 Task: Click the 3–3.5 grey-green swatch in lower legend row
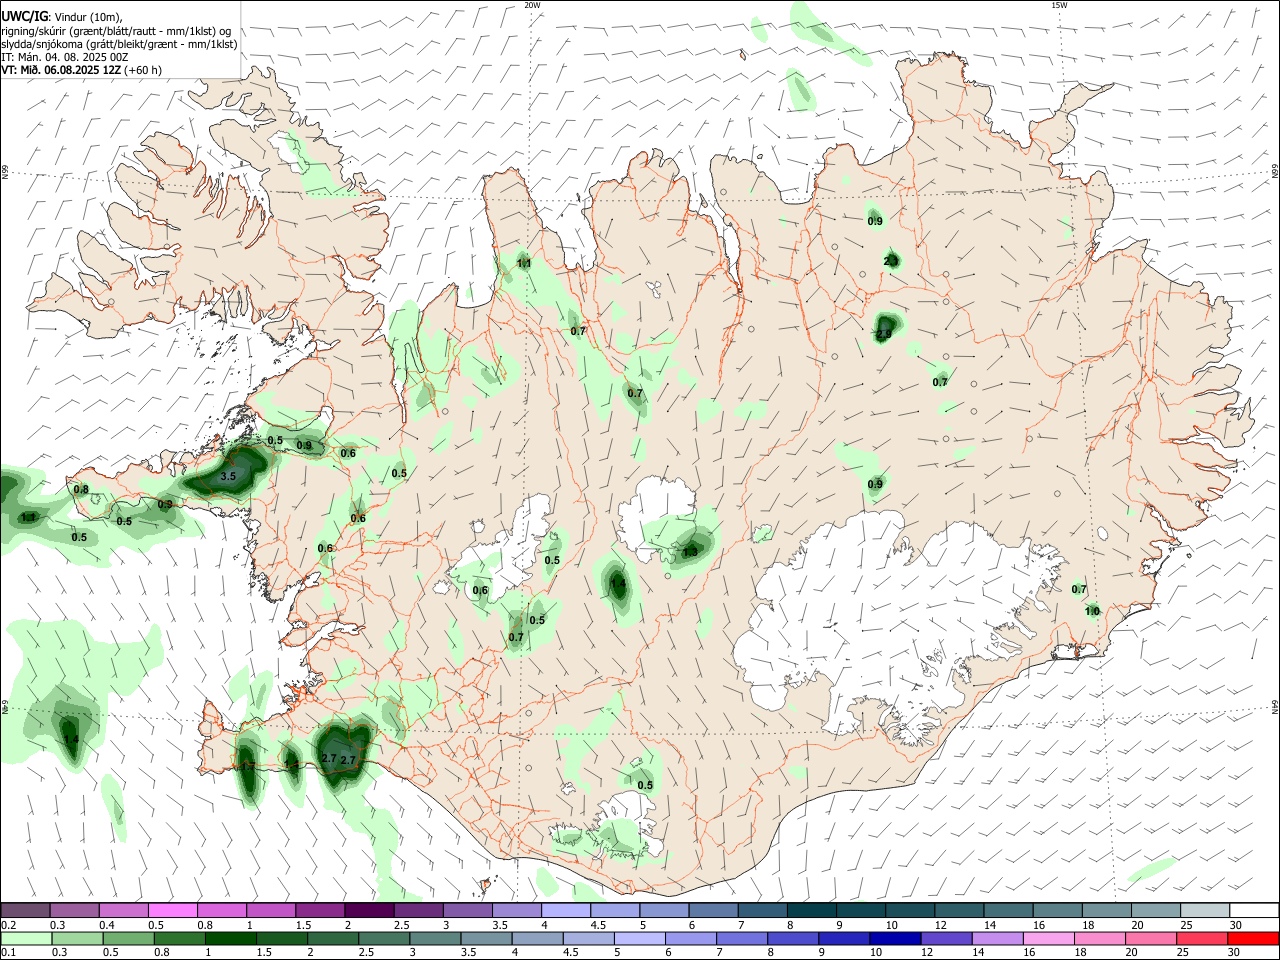coord(436,939)
